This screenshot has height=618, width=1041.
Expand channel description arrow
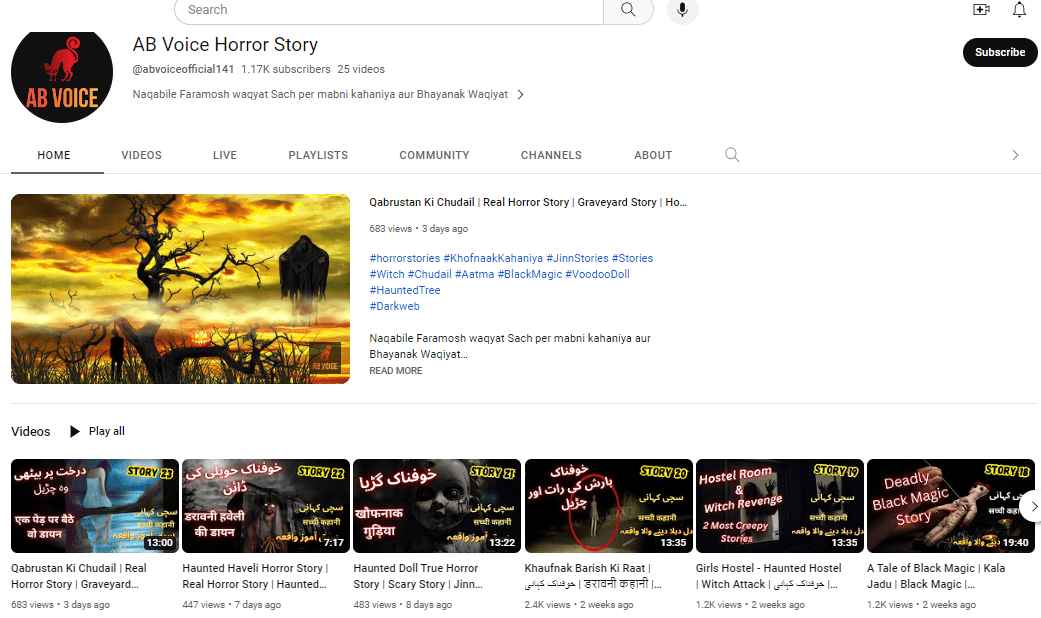coord(520,95)
